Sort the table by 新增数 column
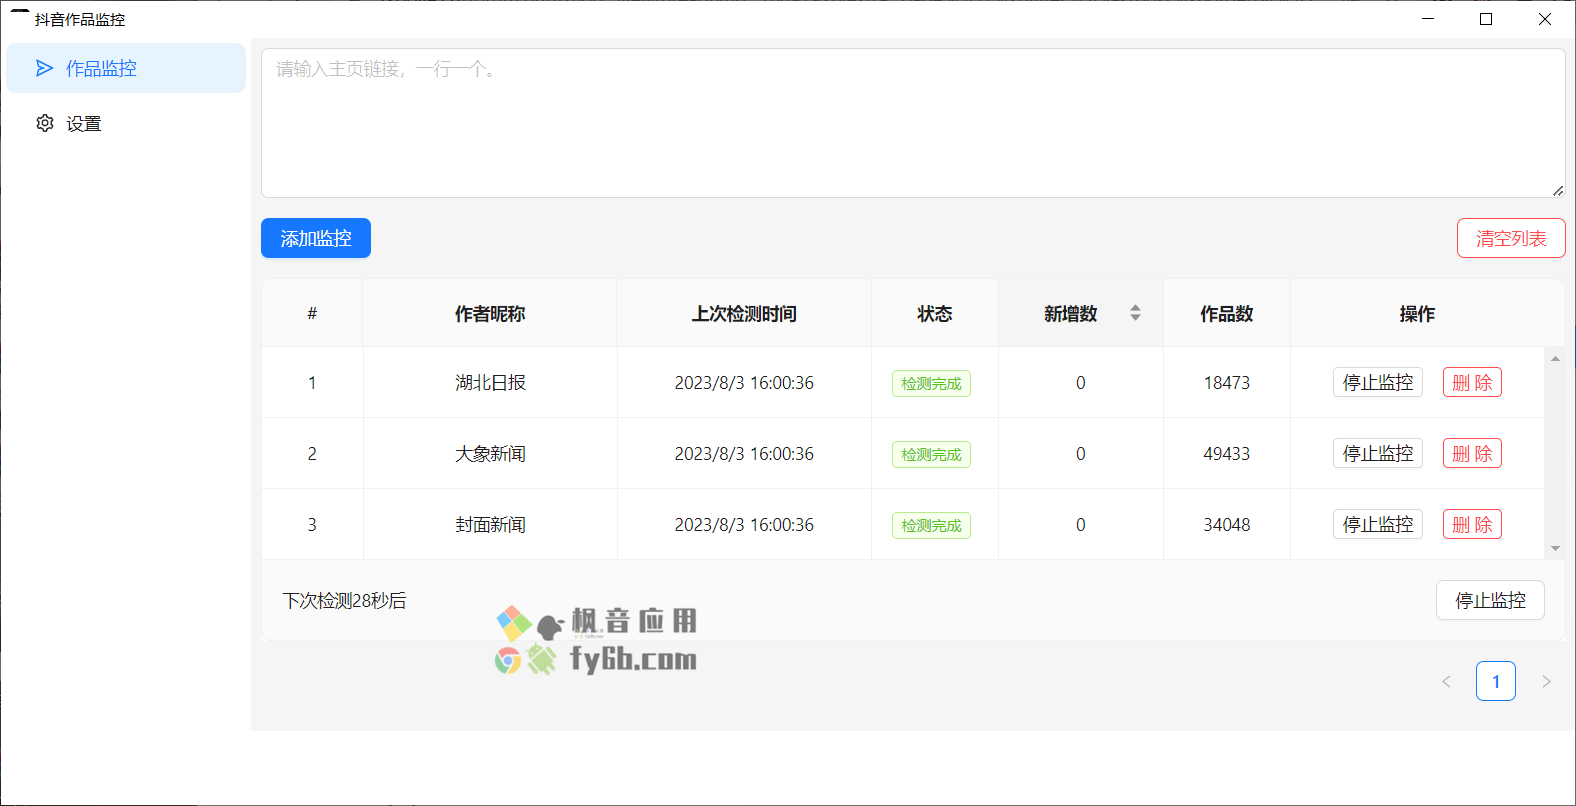 pyautogui.click(x=1080, y=313)
